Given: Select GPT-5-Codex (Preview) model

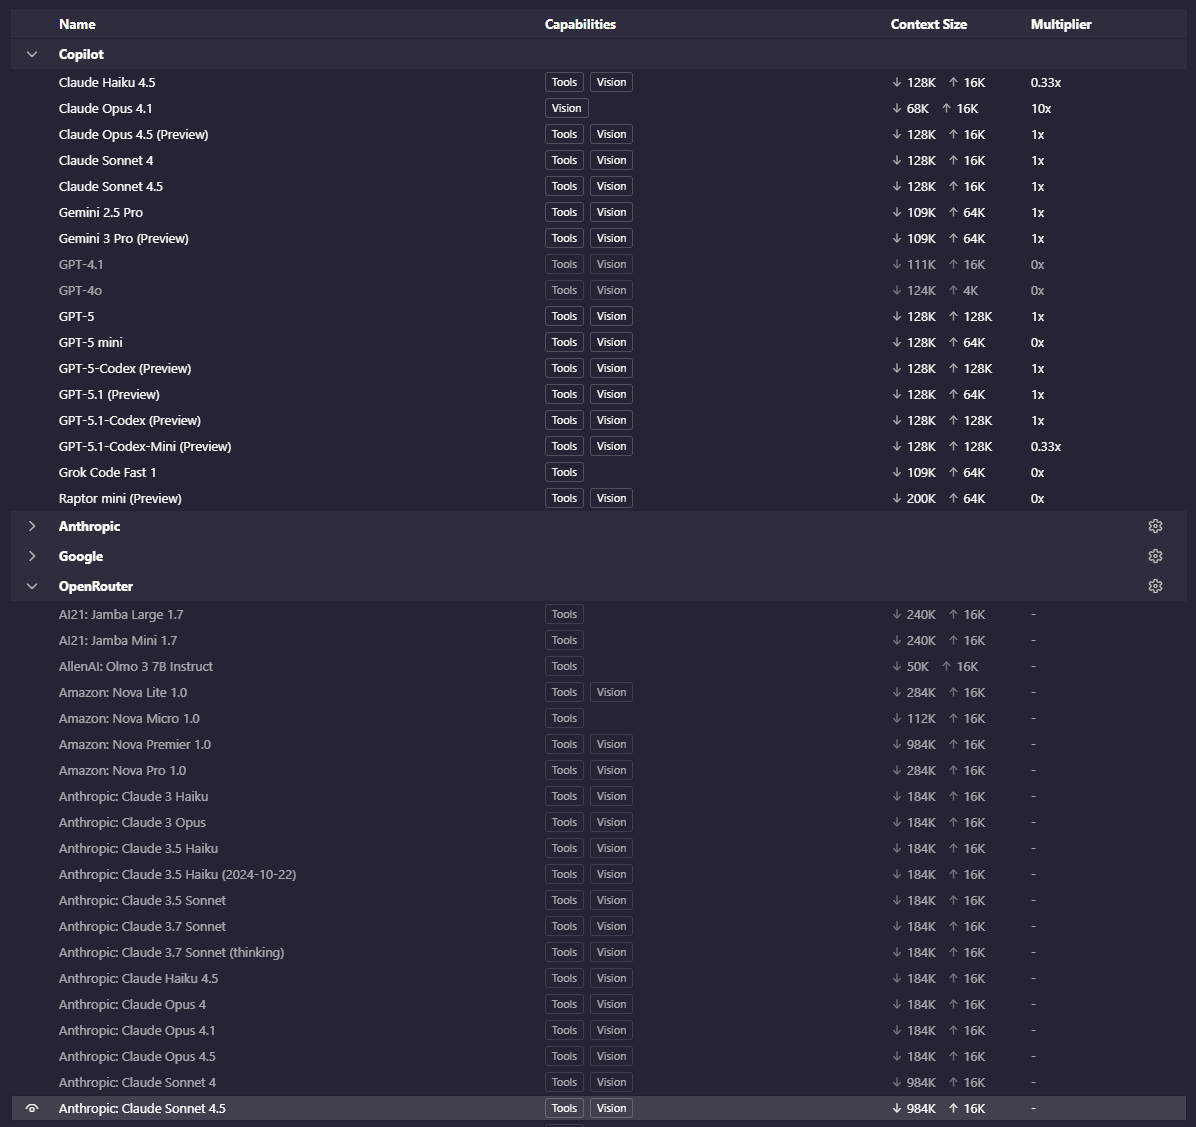Looking at the screenshot, I should click(x=599, y=368).
